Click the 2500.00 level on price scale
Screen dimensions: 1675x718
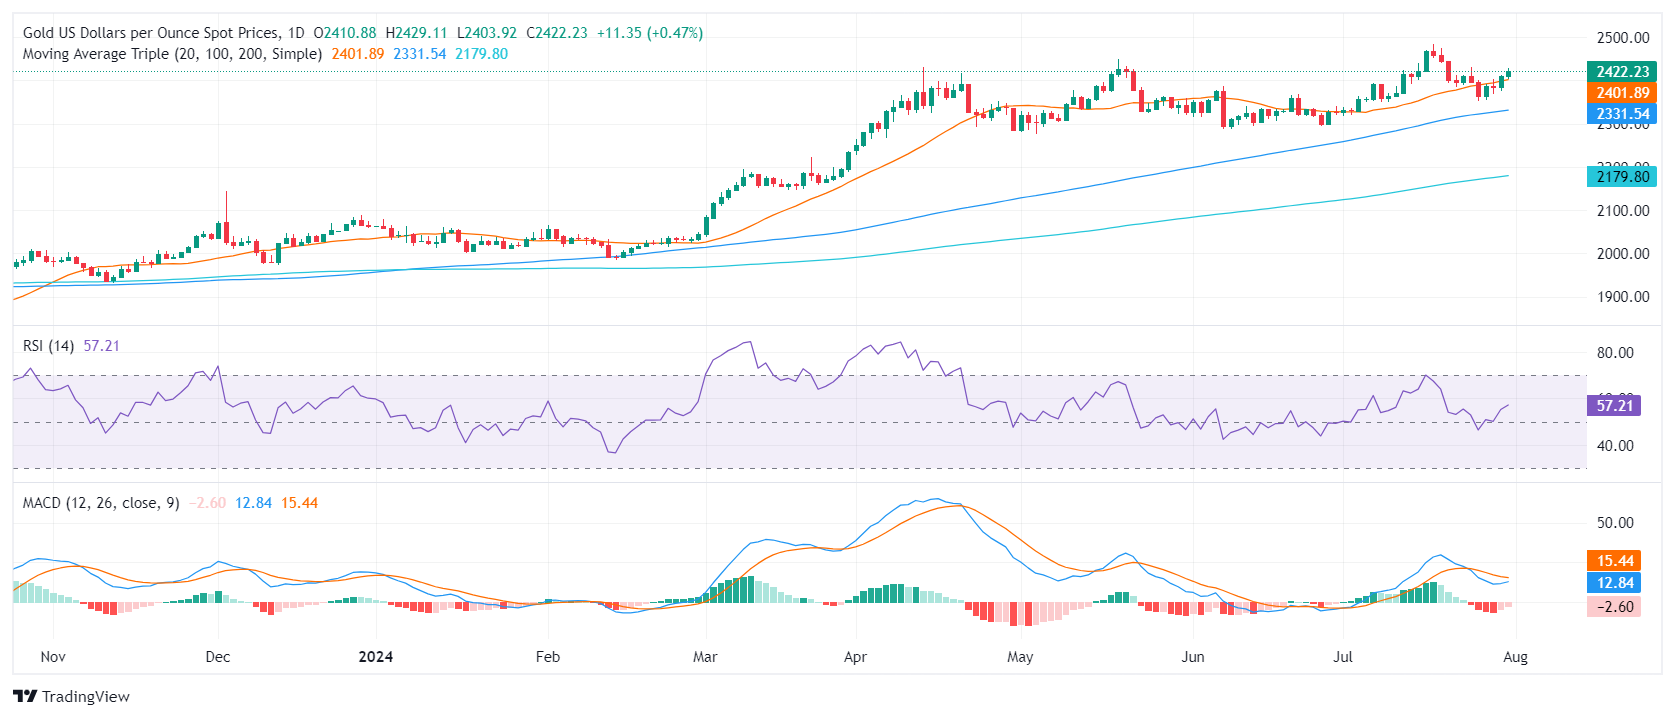[x=1622, y=38]
